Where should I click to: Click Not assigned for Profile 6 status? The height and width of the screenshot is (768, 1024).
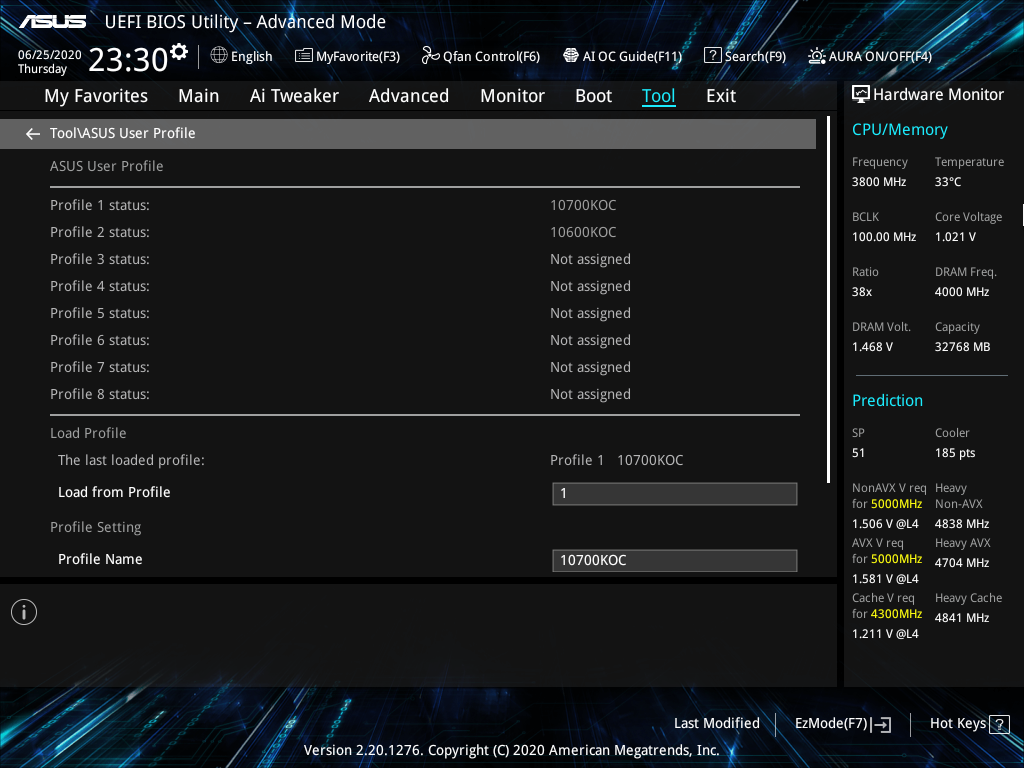(x=590, y=341)
